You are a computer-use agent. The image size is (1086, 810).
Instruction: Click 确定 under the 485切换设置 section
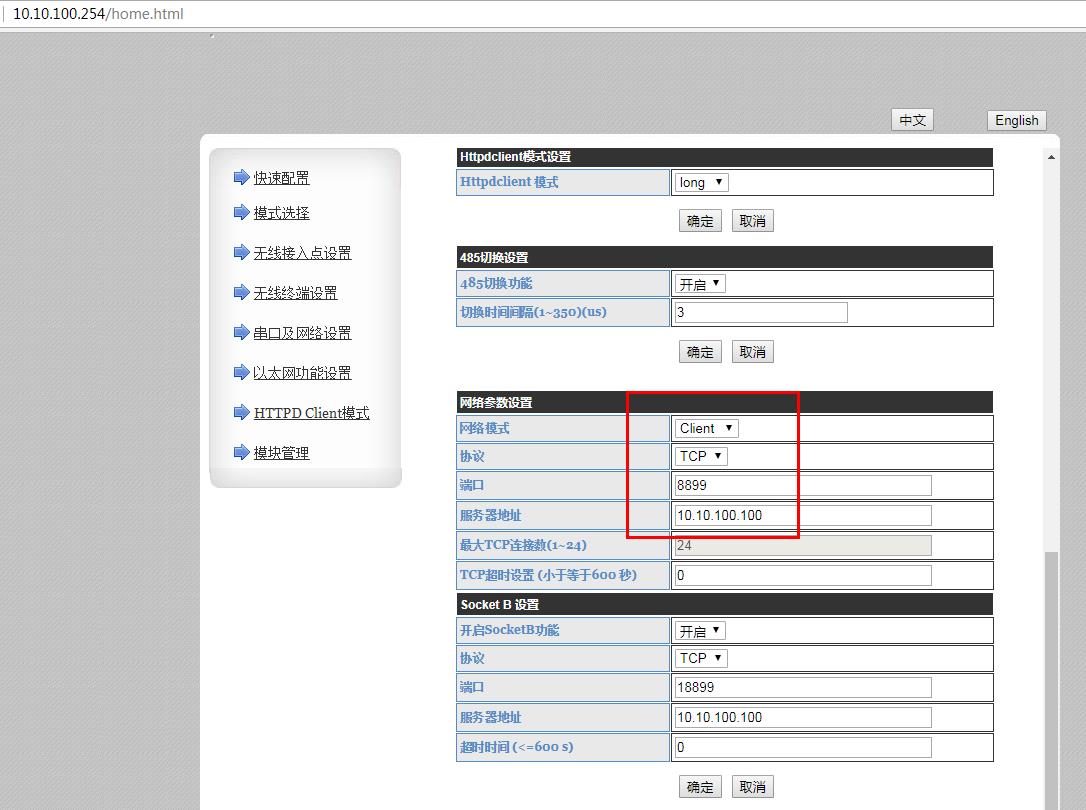[700, 352]
